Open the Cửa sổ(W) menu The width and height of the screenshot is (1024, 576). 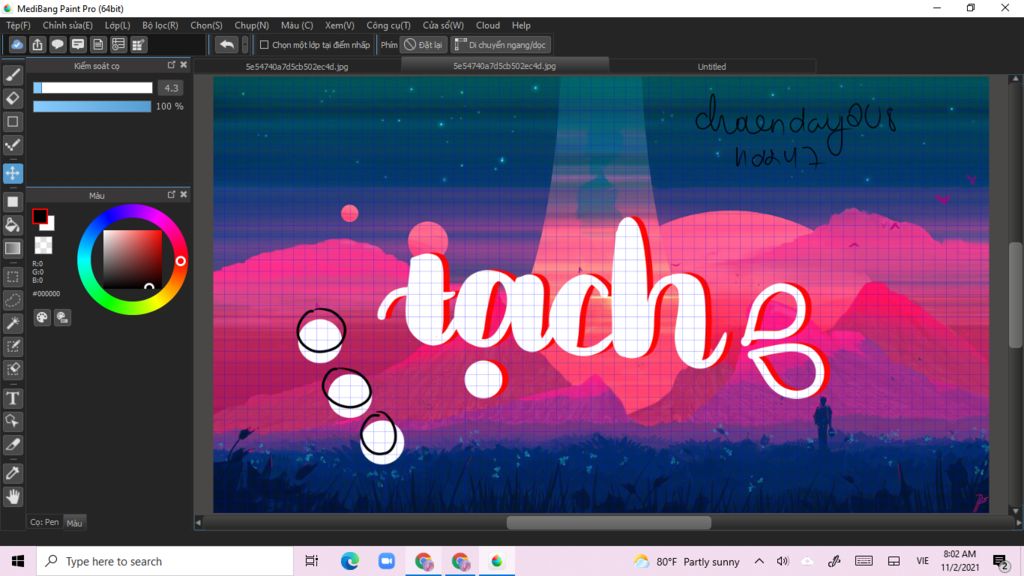point(443,25)
